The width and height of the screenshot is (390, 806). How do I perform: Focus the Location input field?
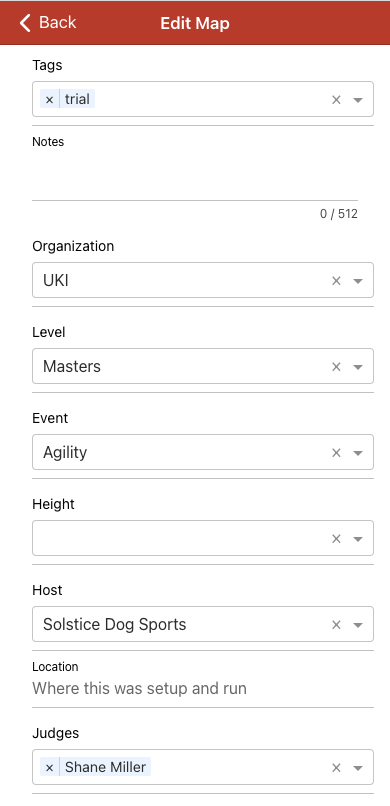tap(202, 688)
